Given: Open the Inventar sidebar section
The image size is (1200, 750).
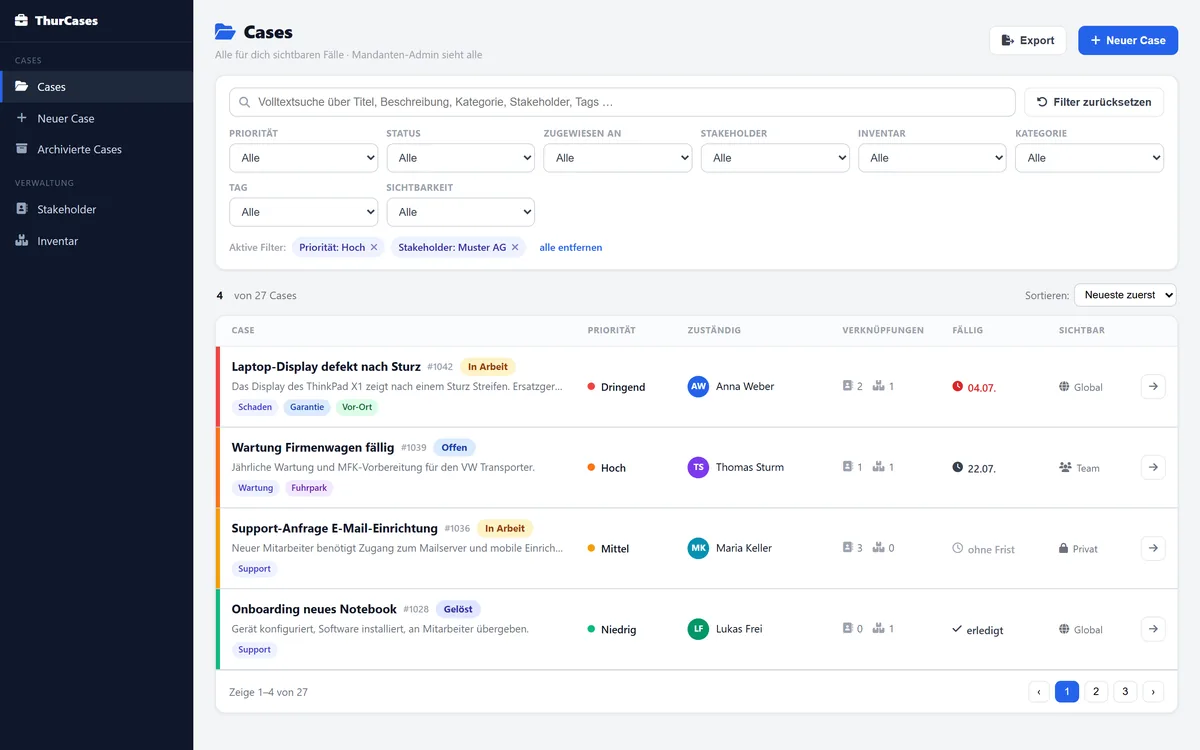Looking at the screenshot, I should coord(96,241).
